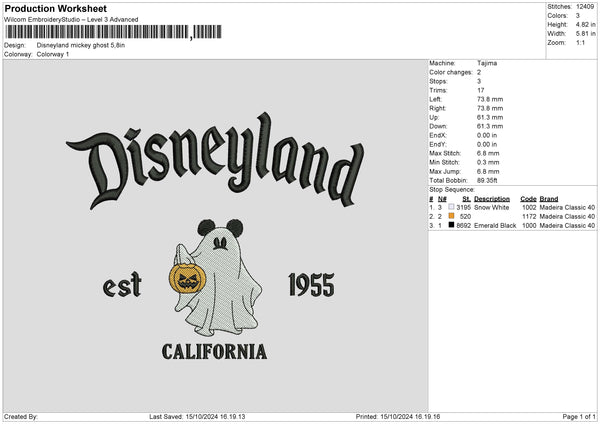Viewport: 600px width, 424px height.
Task: Click the Production Worksheet title
Action: coord(55,8)
